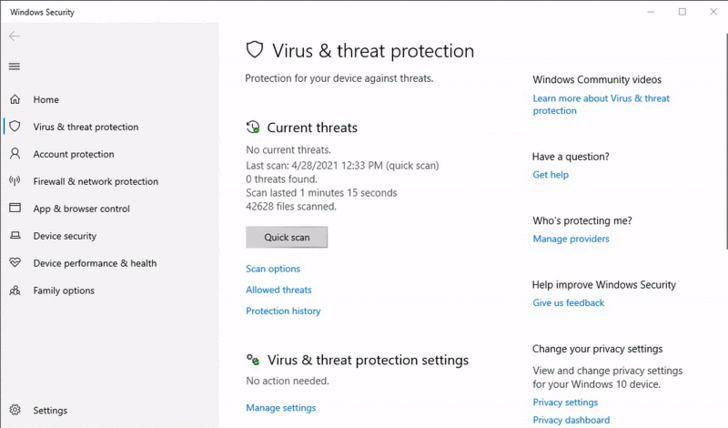
Task: Click the Account protection person icon
Action: point(14,154)
